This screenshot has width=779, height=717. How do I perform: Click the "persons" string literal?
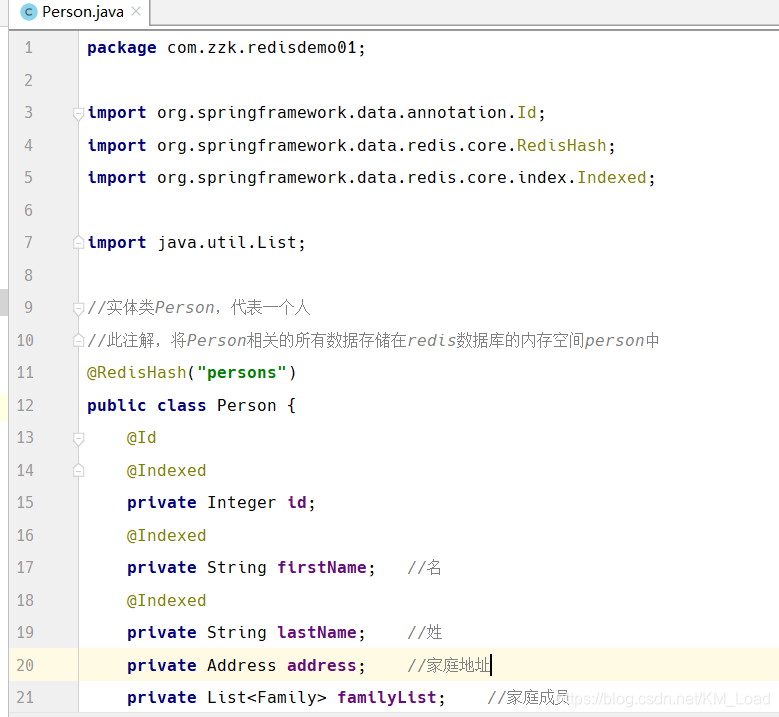point(241,373)
